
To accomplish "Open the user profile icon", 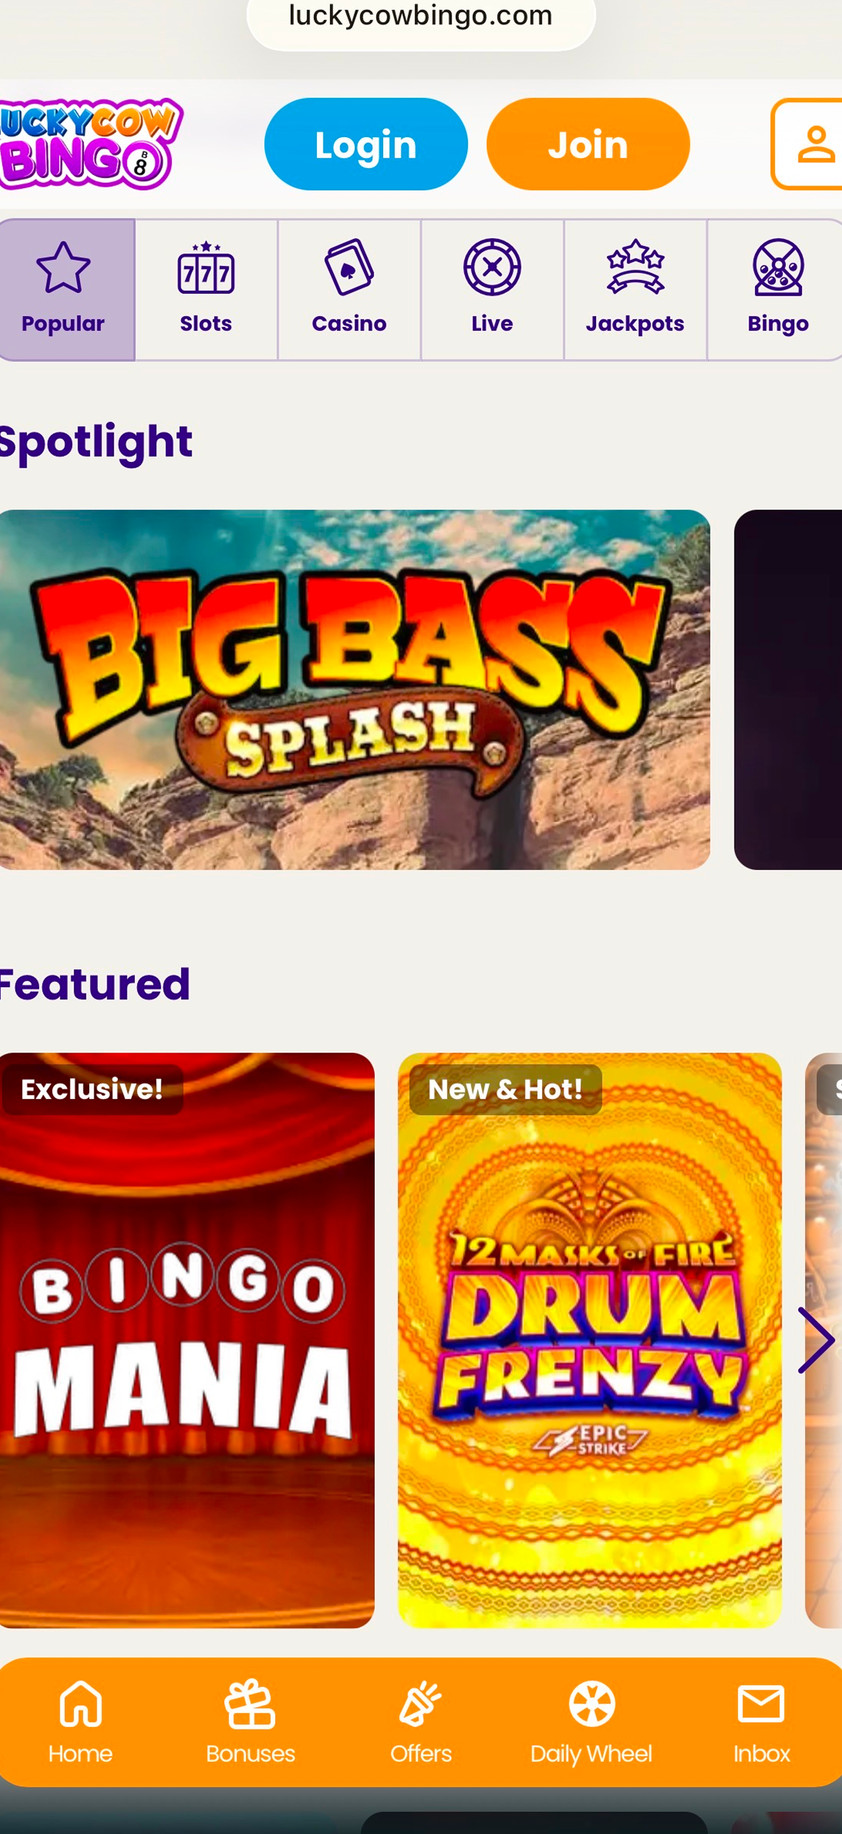I will [x=810, y=144].
